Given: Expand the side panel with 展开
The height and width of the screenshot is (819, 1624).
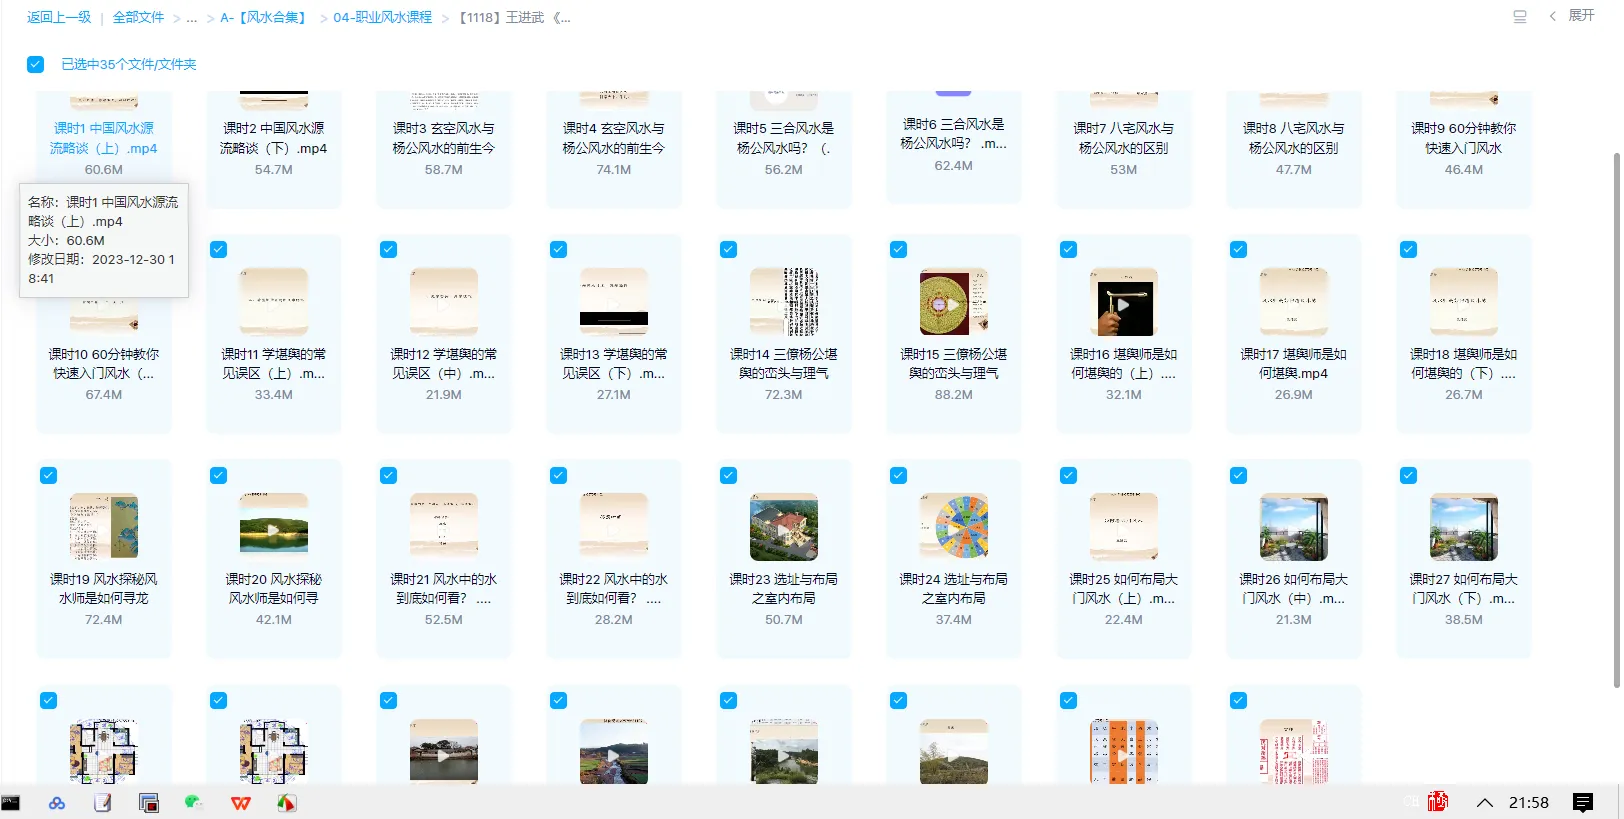Looking at the screenshot, I should (x=1572, y=16).
